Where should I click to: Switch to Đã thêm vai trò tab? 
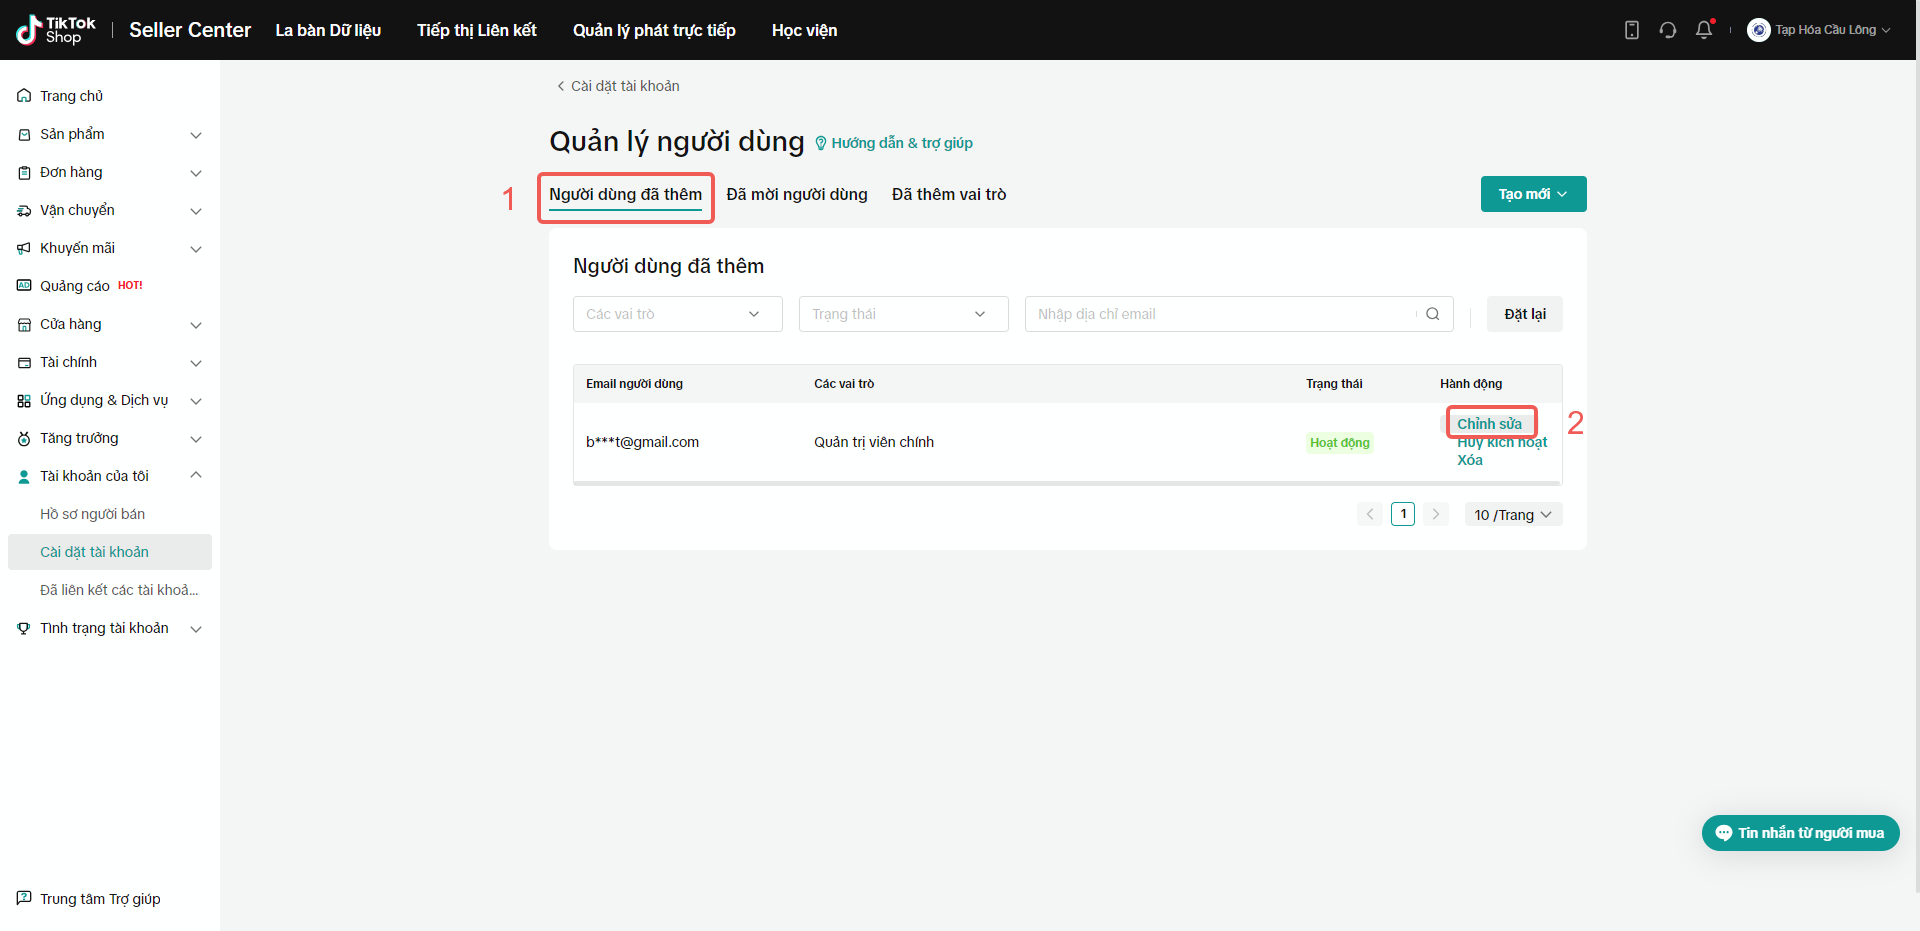[x=948, y=194]
